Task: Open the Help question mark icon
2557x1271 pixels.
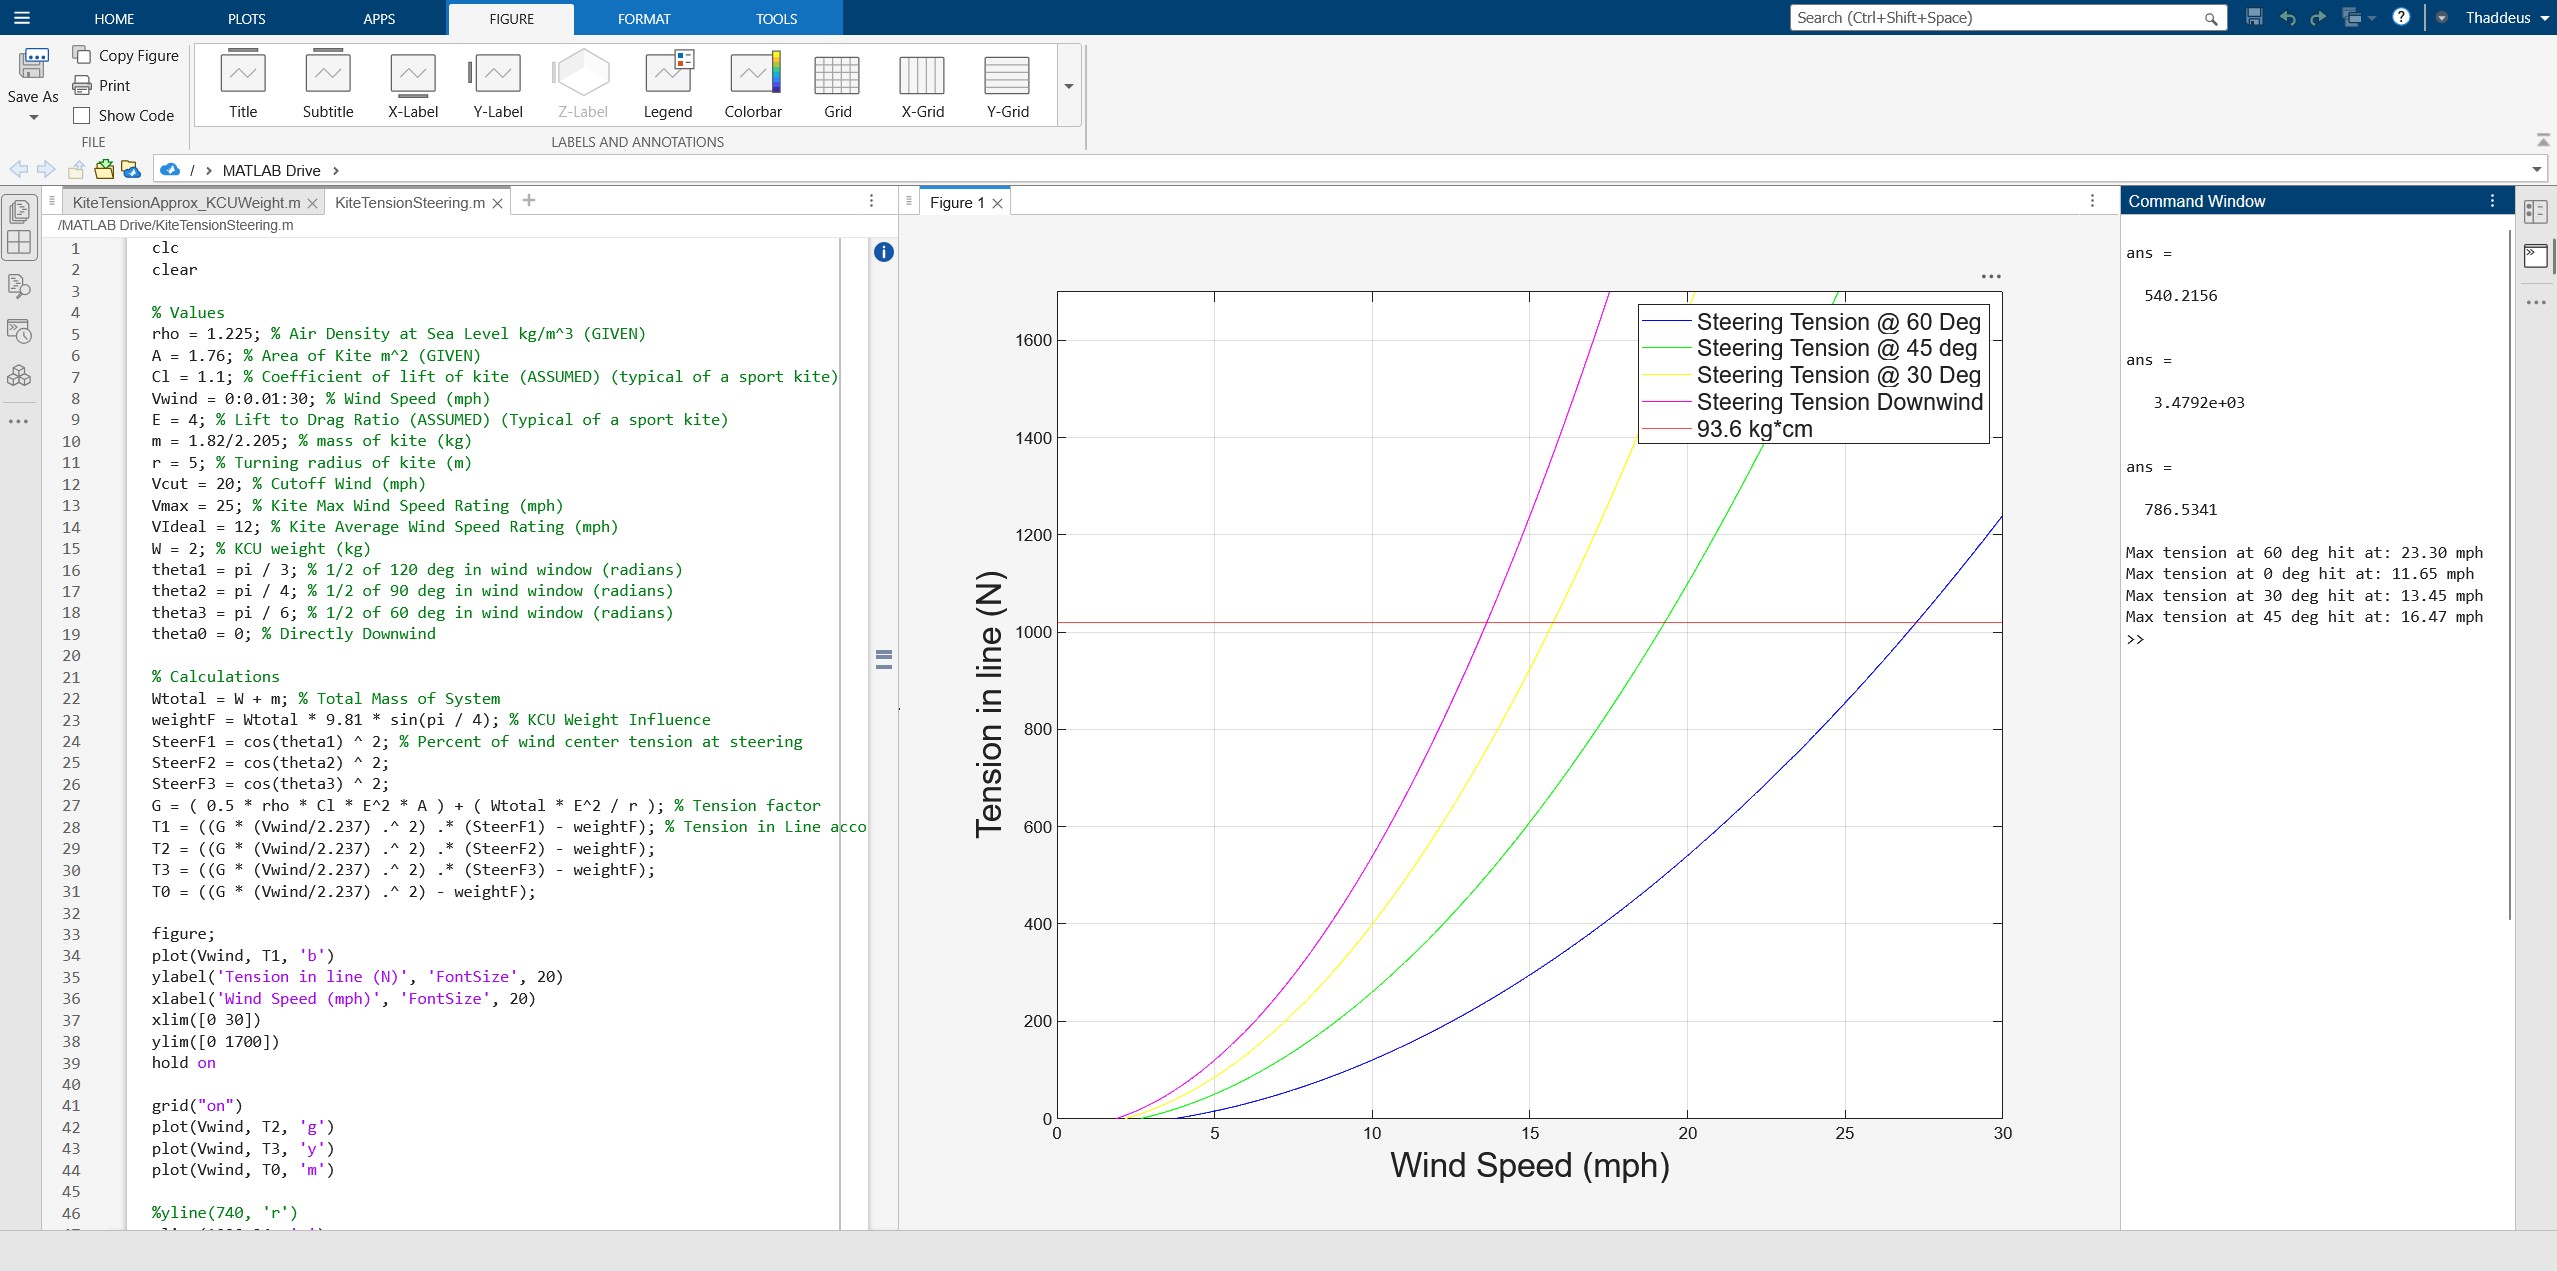Action: pyautogui.click(x=2401, y=17)
